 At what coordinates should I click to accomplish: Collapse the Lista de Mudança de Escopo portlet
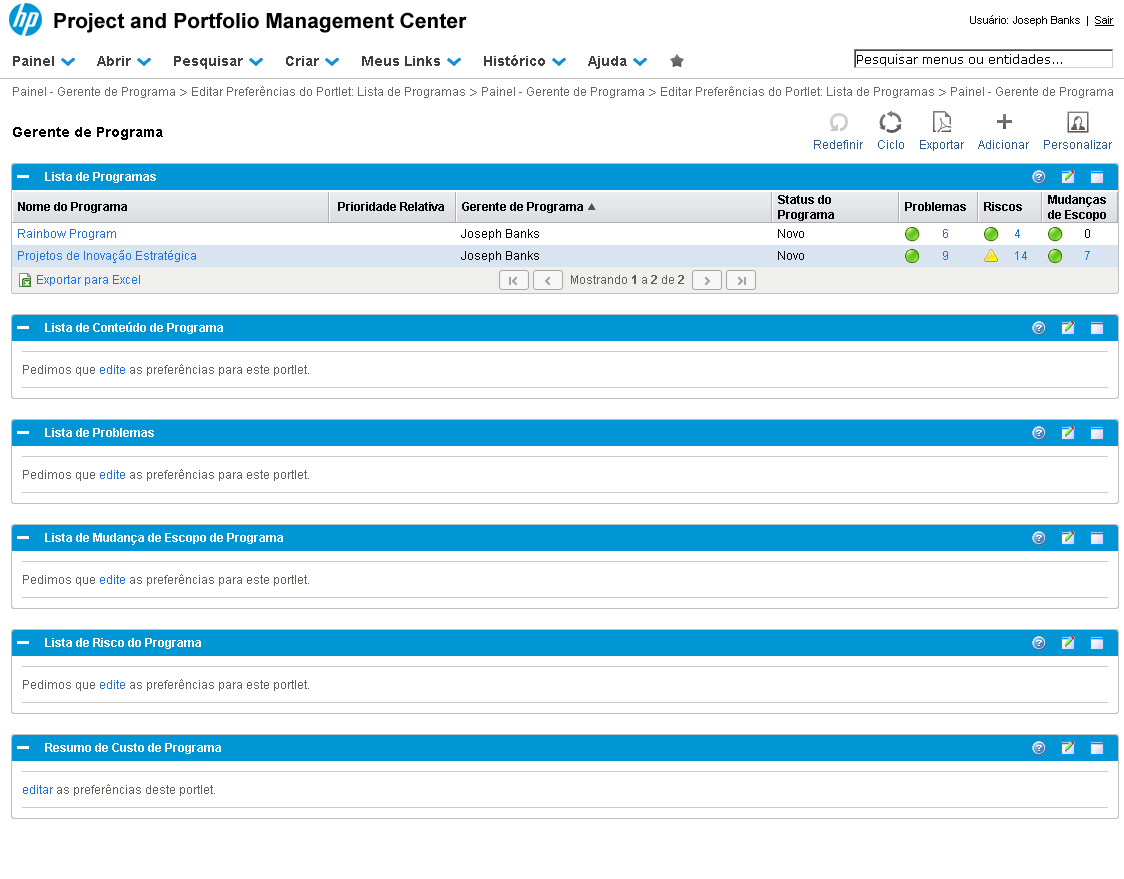pyautogui.click(x=23, y=538)
